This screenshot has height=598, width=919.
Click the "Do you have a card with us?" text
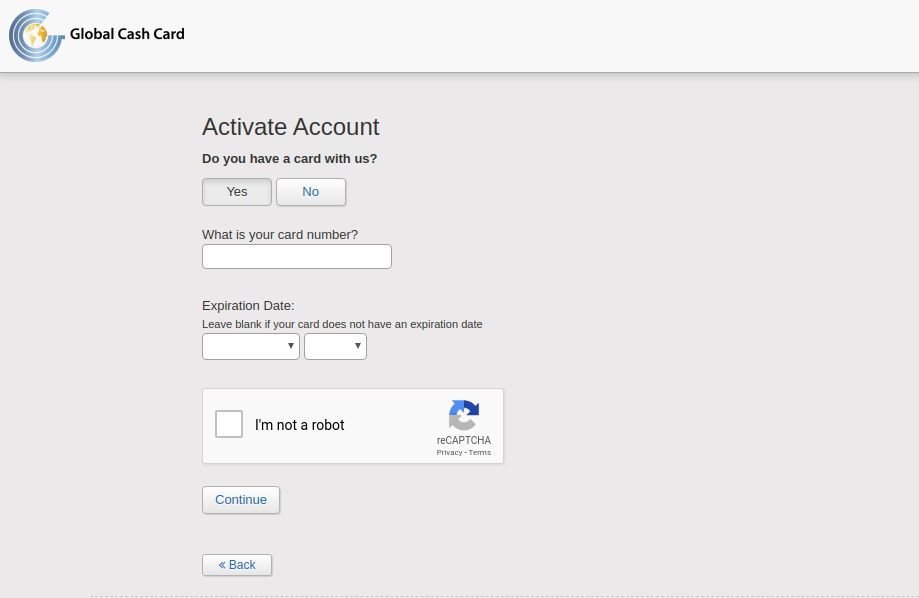point(289,158)
